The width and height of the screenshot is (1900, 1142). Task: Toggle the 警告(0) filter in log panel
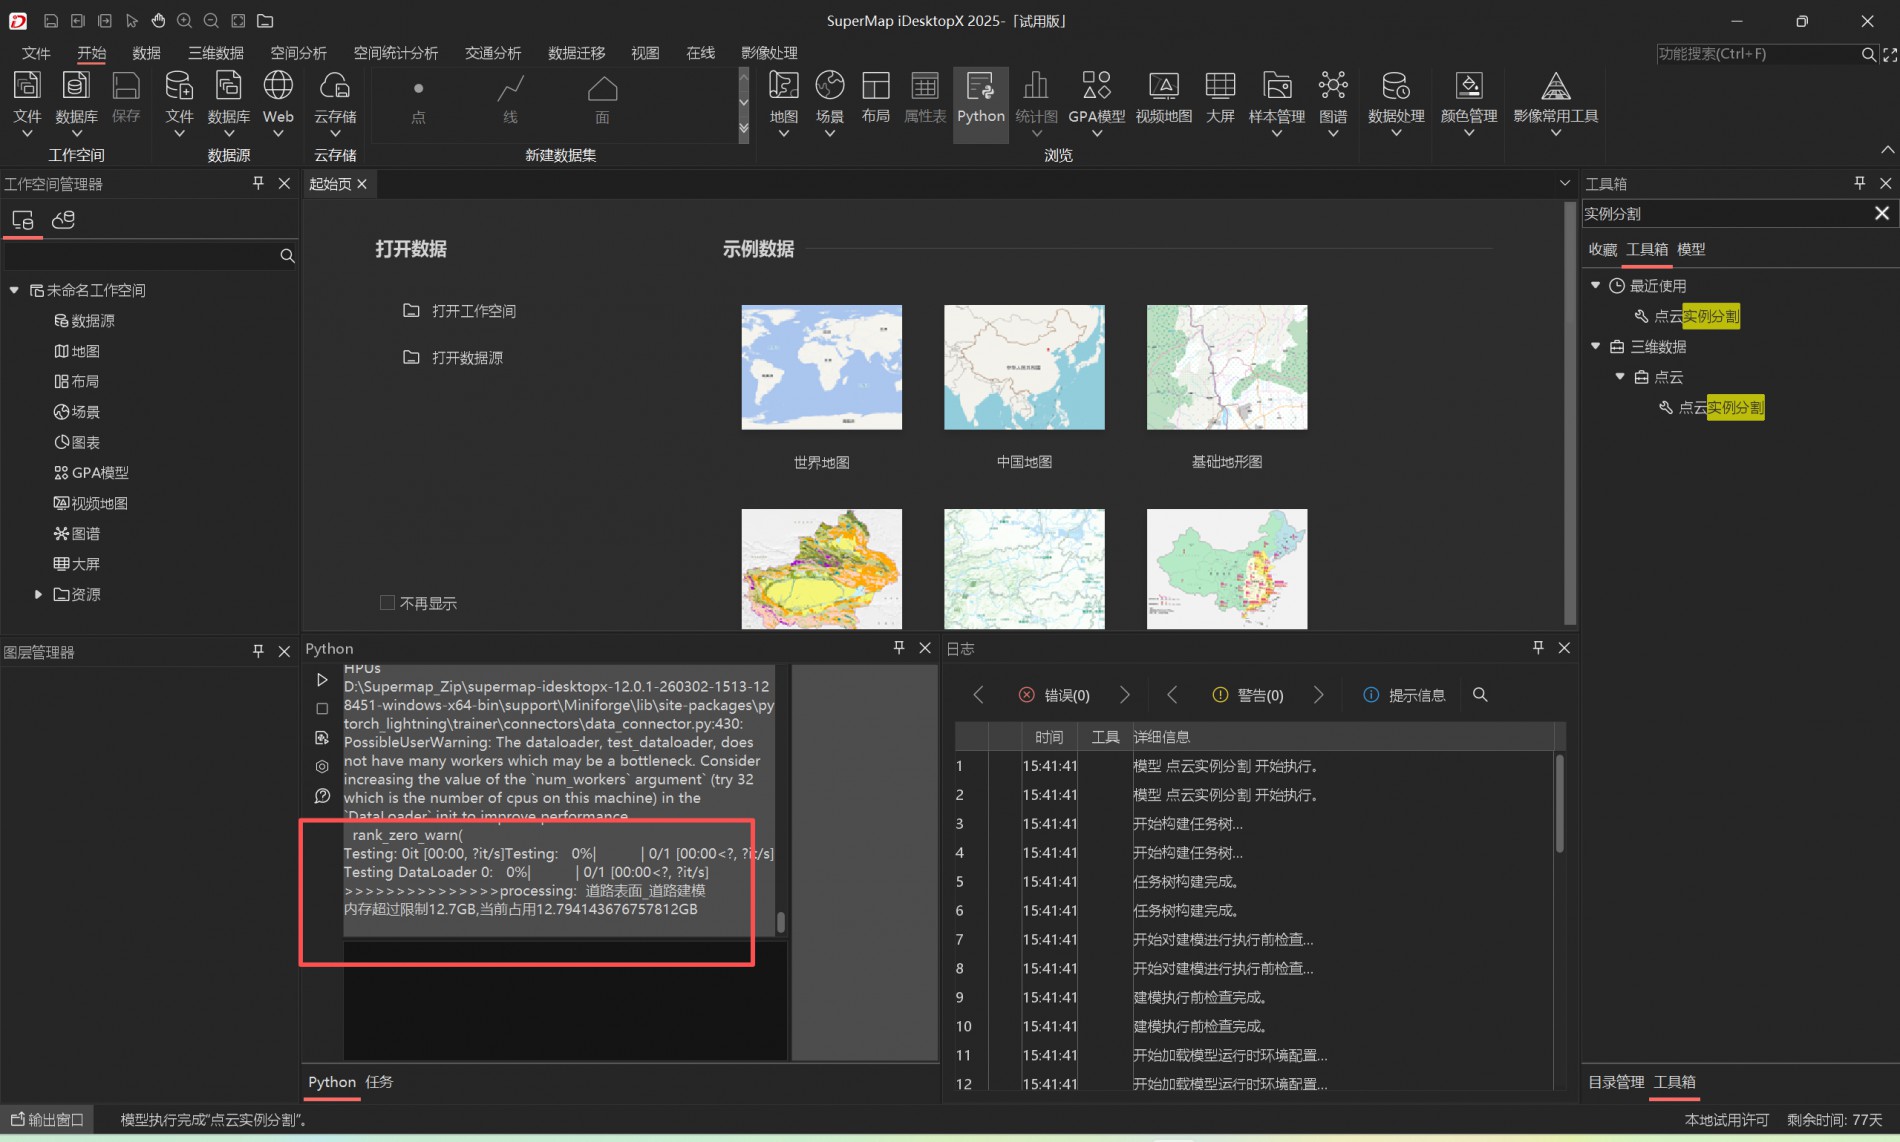(x=1247, y=695)
